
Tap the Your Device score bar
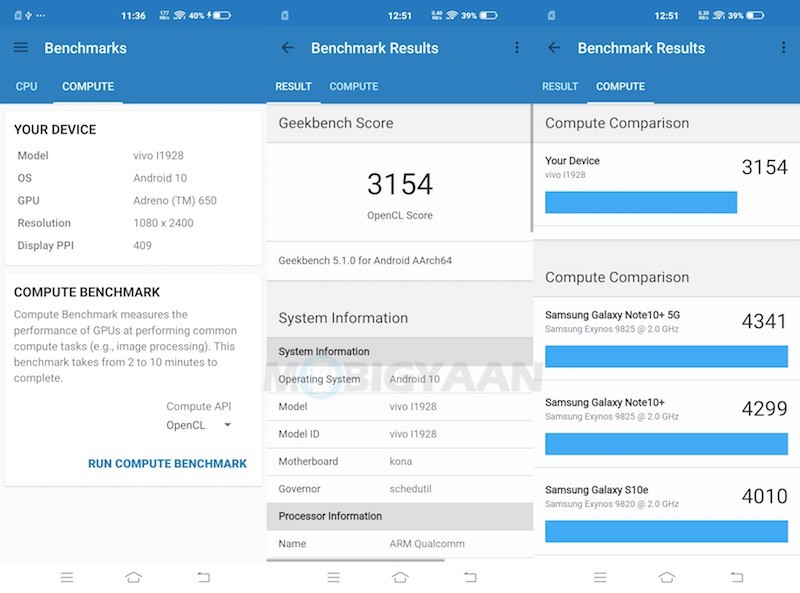(x=641, y=202)
